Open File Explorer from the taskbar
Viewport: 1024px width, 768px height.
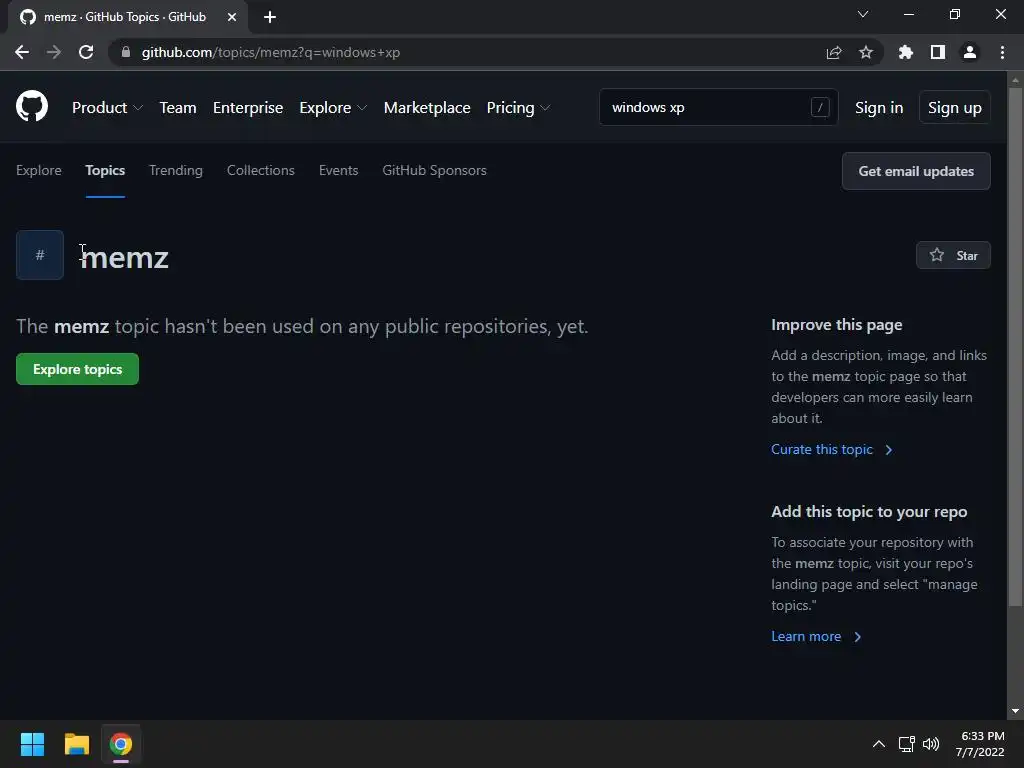coord(76,744)
